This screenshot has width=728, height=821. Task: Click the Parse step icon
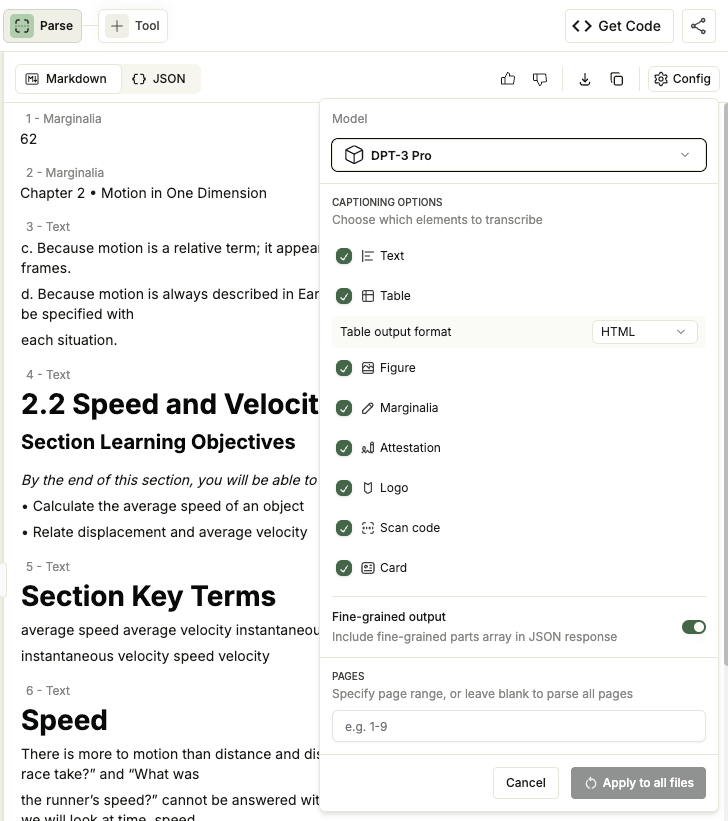coord(22,26)
